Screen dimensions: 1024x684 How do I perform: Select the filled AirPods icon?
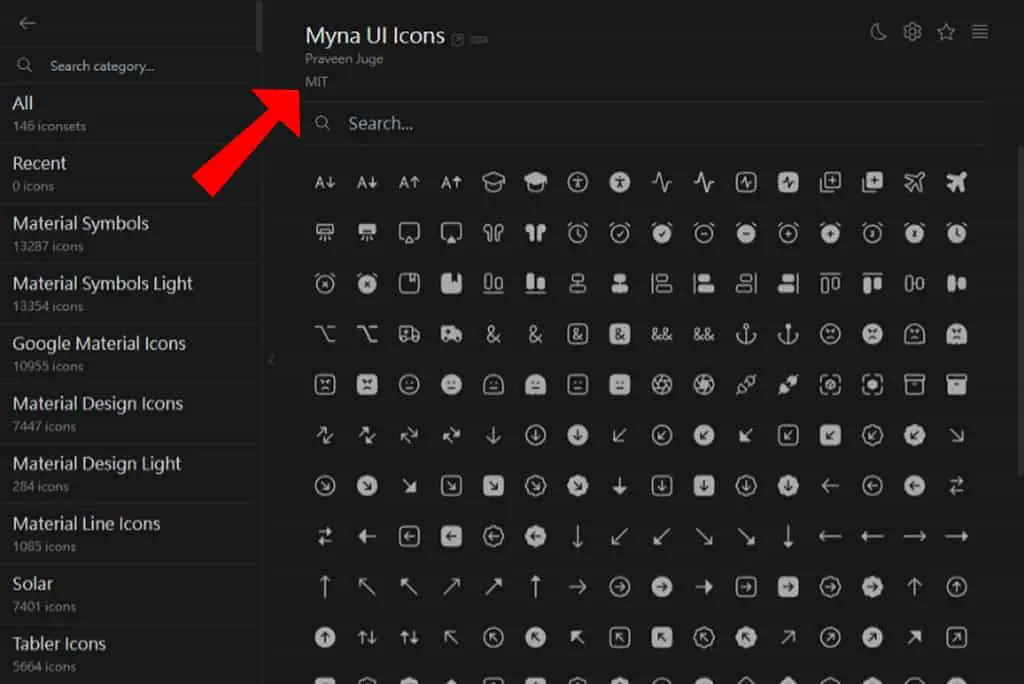coord(536,233)
